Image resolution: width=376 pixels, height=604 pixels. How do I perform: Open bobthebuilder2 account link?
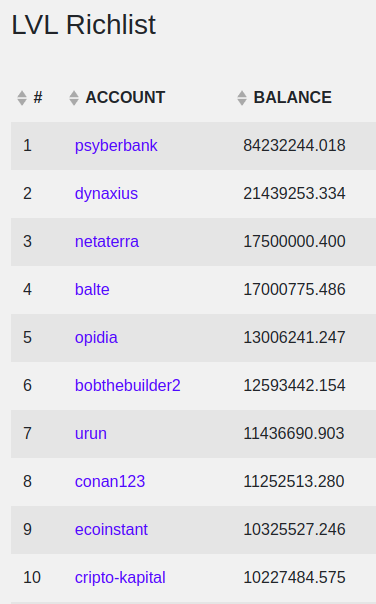(128, 386)
